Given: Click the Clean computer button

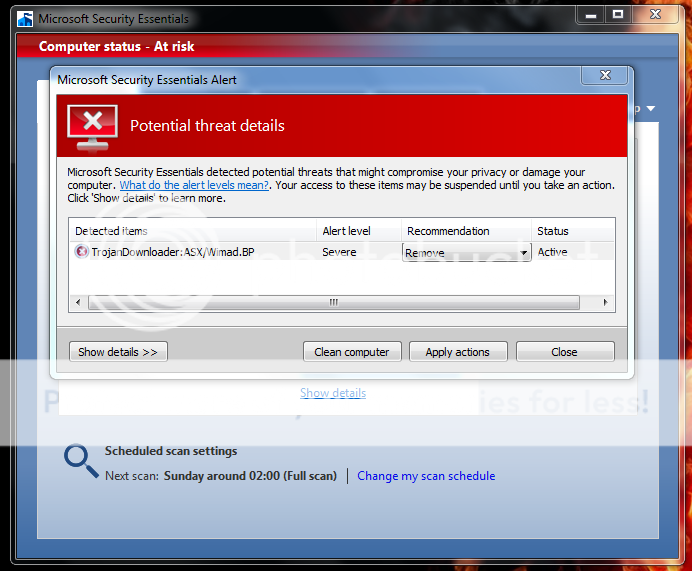Looking at the screenshot, I should pyautogui.click(x=352, y=352).
